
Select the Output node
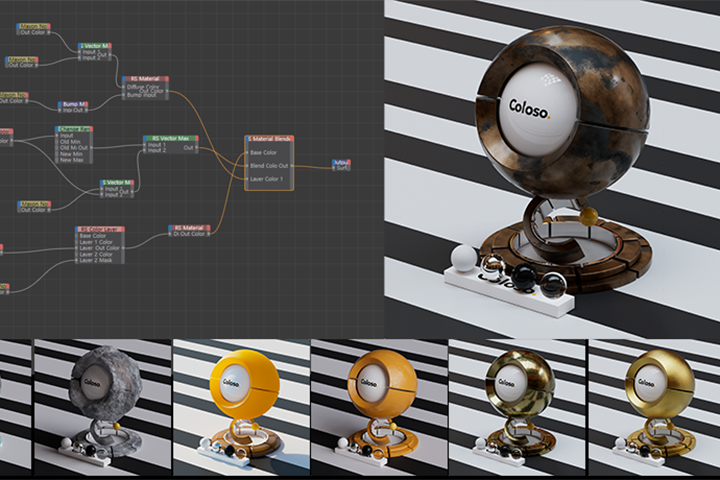[341, 165]
